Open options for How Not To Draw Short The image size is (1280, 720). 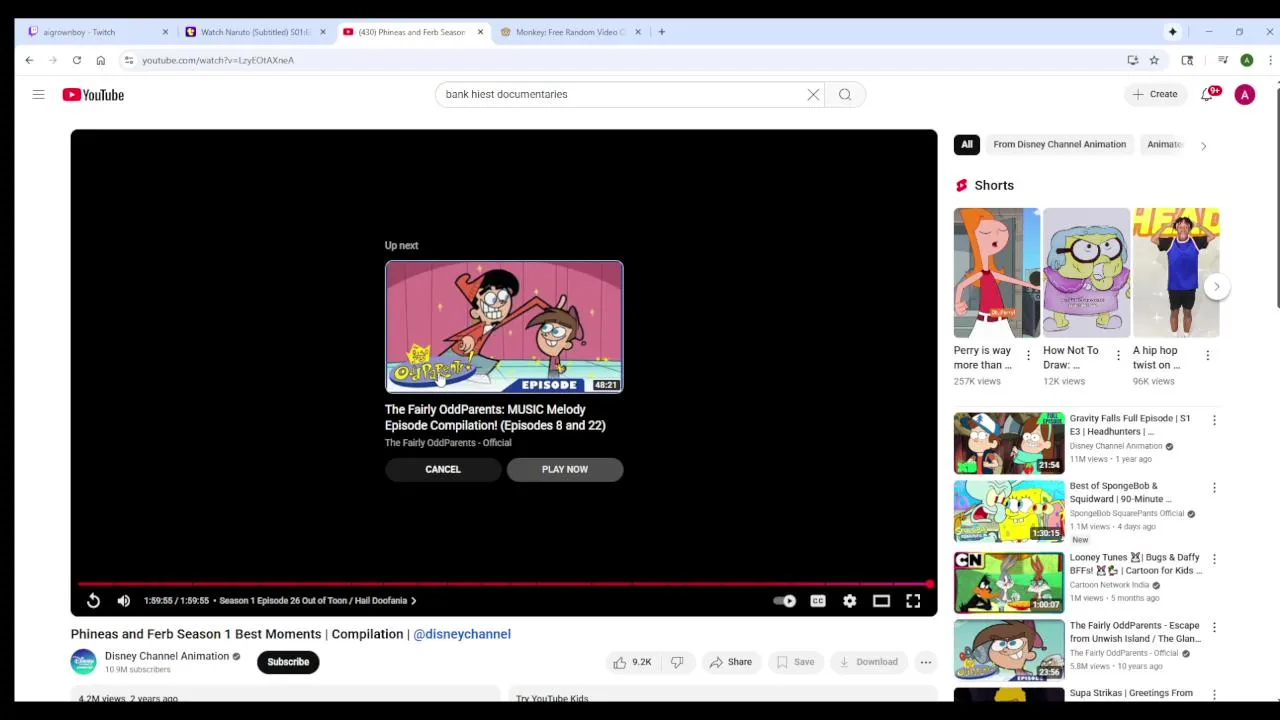coord(1118,356)
